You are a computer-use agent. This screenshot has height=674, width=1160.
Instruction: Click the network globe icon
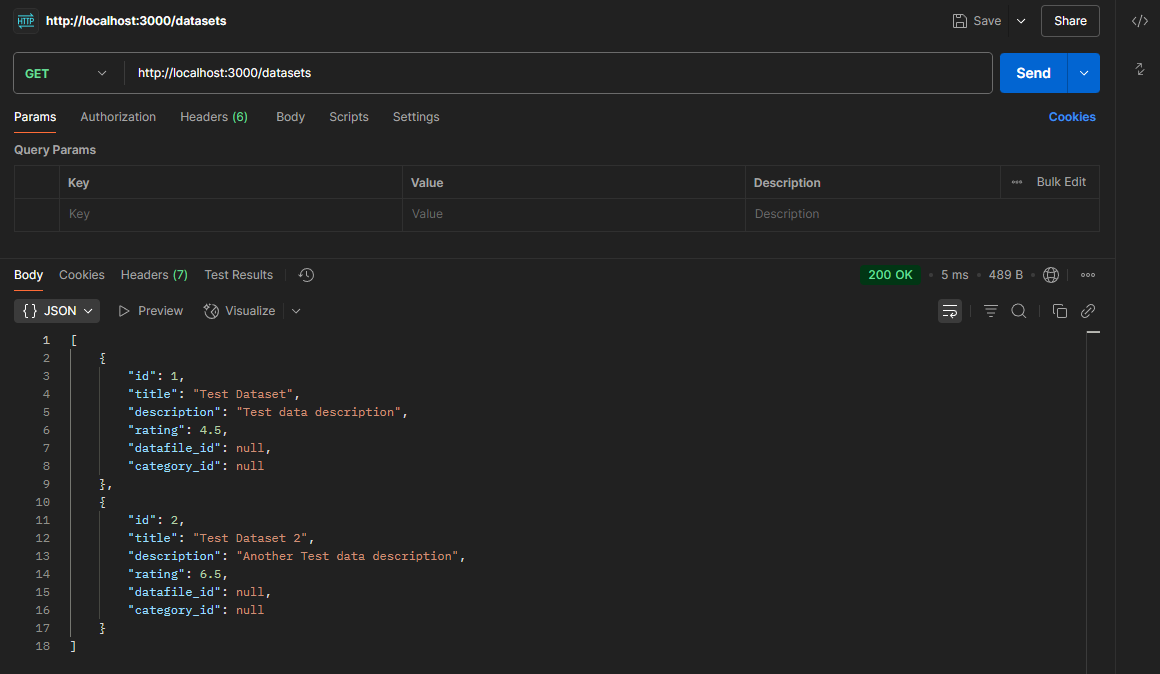[1051, 275]
